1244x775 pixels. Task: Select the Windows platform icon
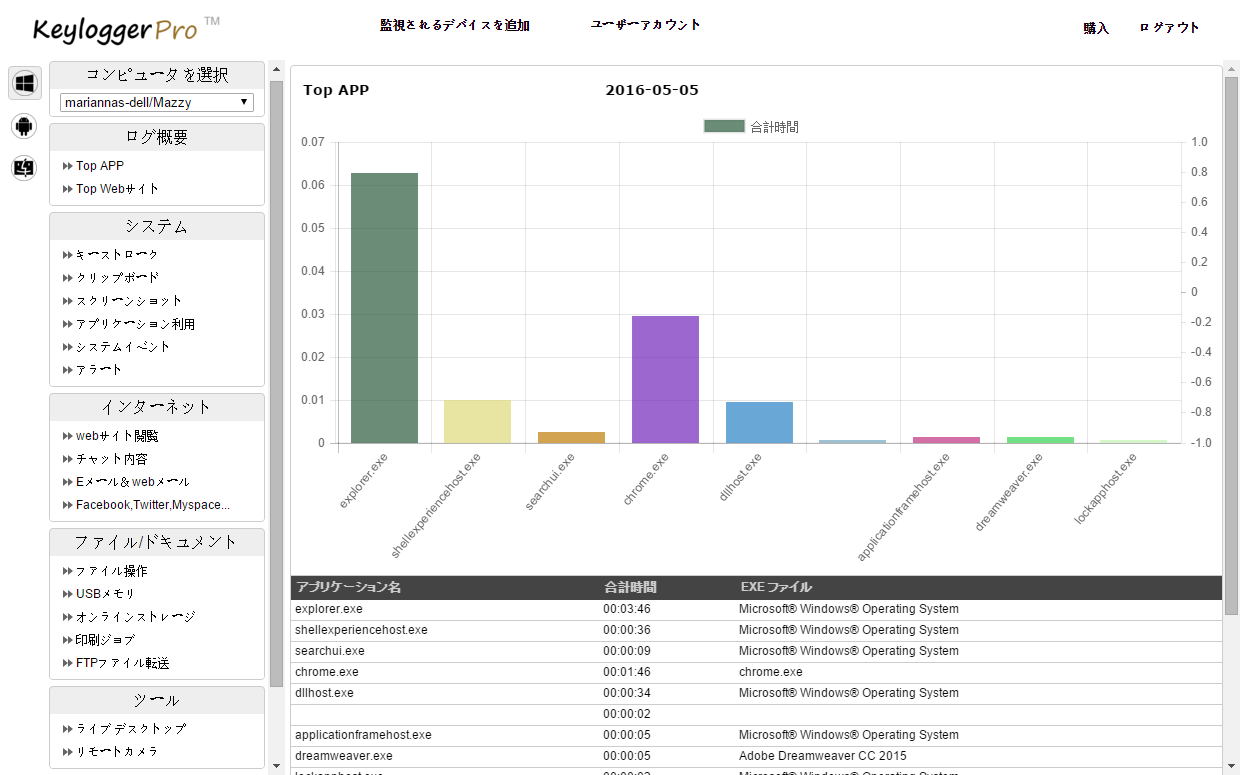click(25, 83)
